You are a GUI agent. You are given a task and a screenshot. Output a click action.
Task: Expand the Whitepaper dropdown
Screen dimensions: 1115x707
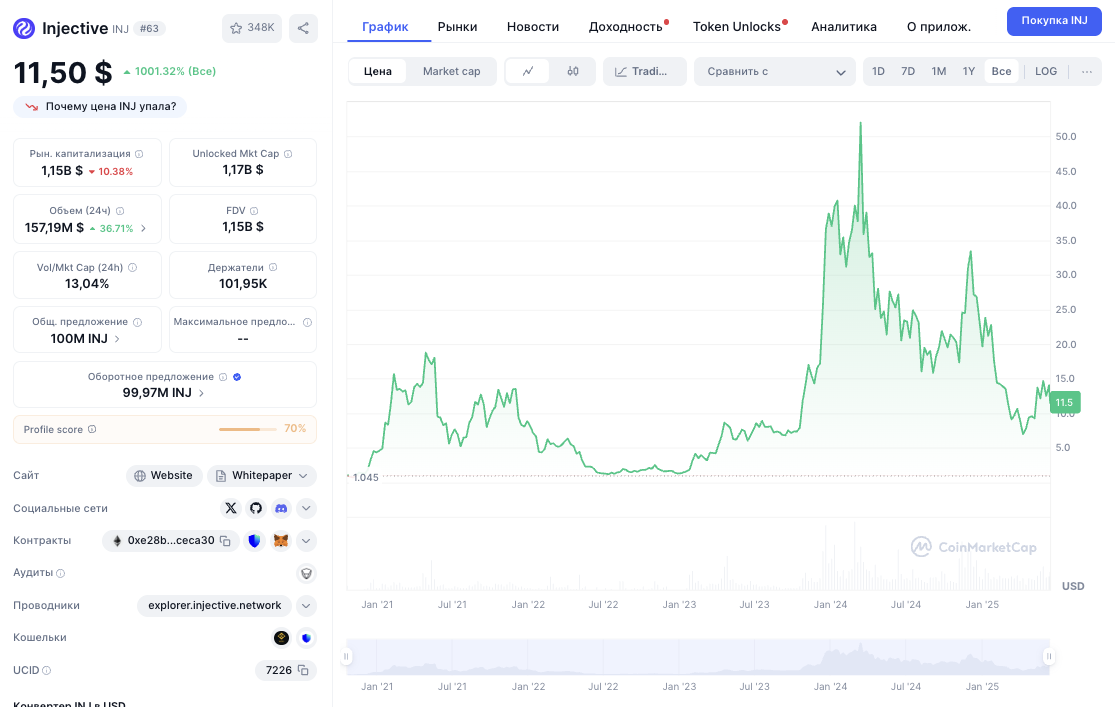point(304,475)
